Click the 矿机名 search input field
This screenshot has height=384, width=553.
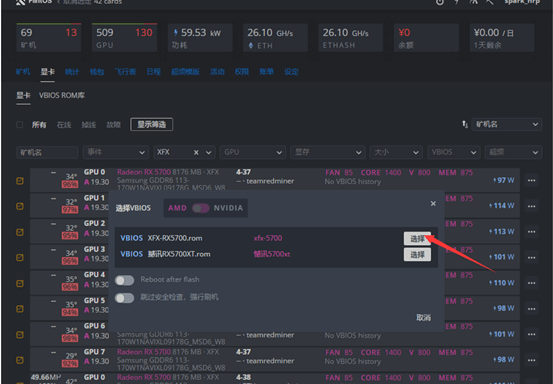pyautogui.click(x=47, y=152)
